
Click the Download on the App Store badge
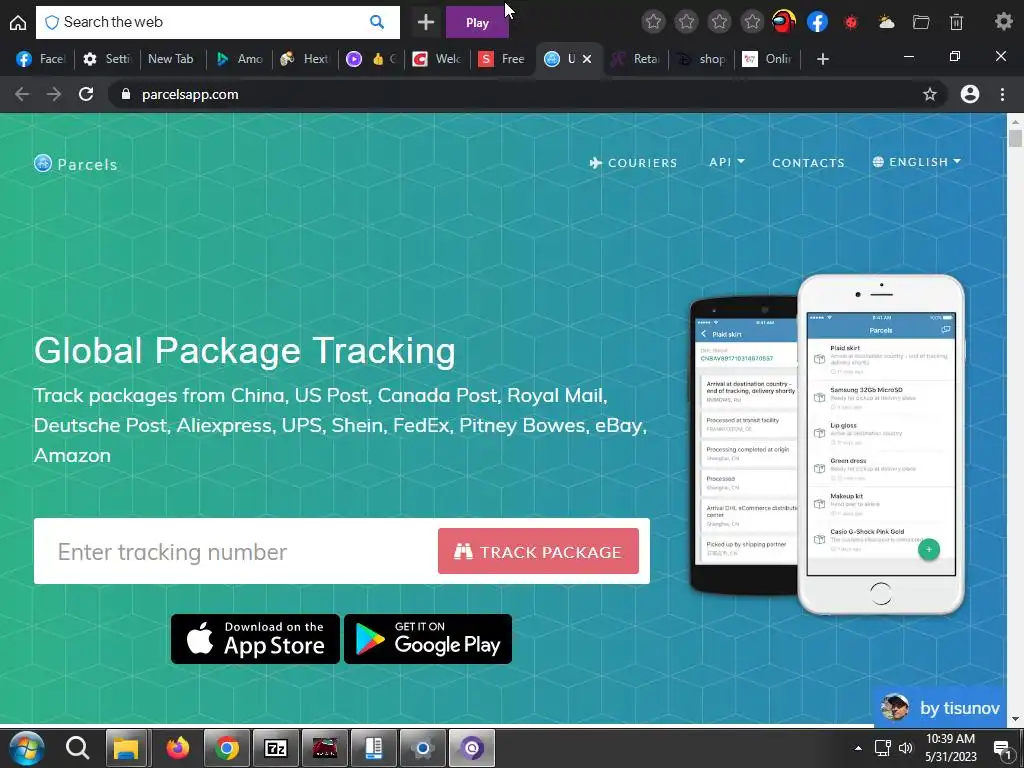click(x=255, y=639)
